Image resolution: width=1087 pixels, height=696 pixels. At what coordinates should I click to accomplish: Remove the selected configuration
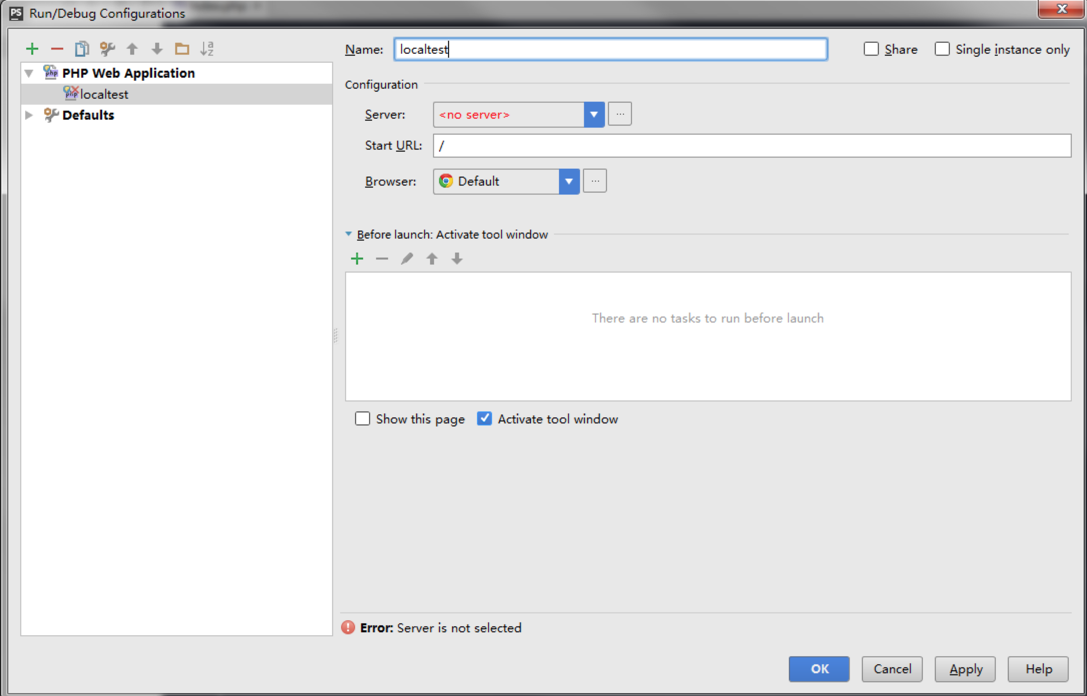click(x=57, y=49)
